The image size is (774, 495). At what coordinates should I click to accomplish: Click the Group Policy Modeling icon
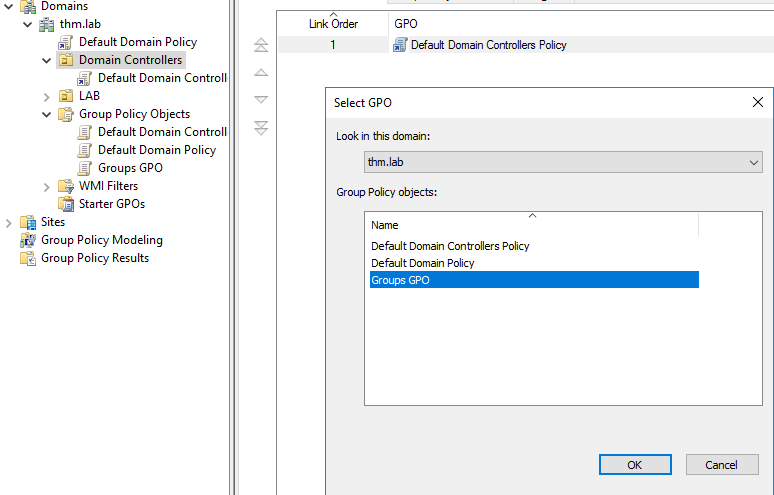point(28,240)
